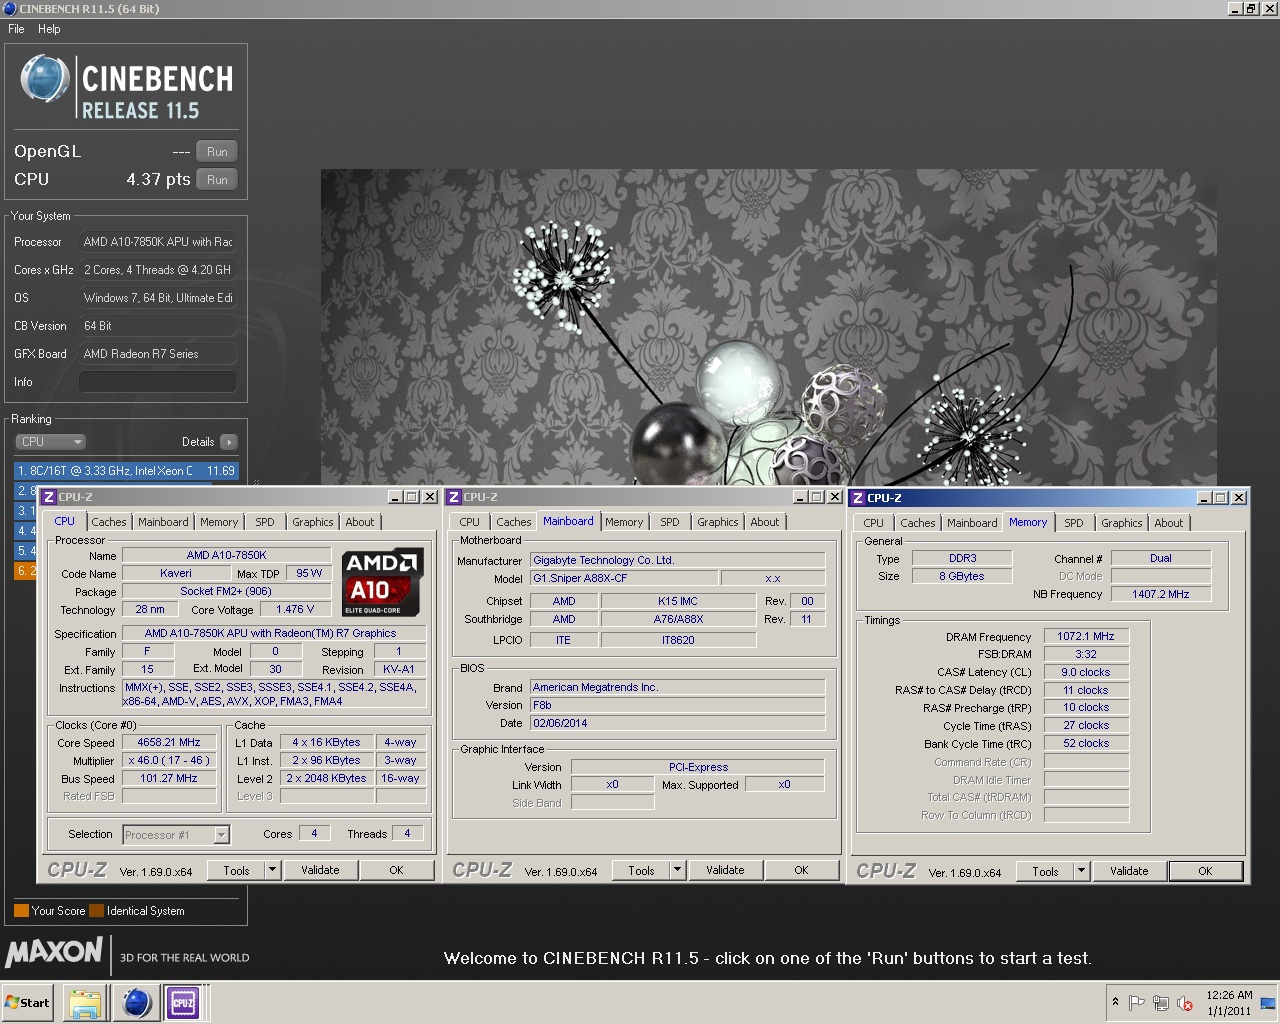The image size is (1280, 1024).
Task: Click the Action Center flag tray icon
Action: coord(1137,1003)
